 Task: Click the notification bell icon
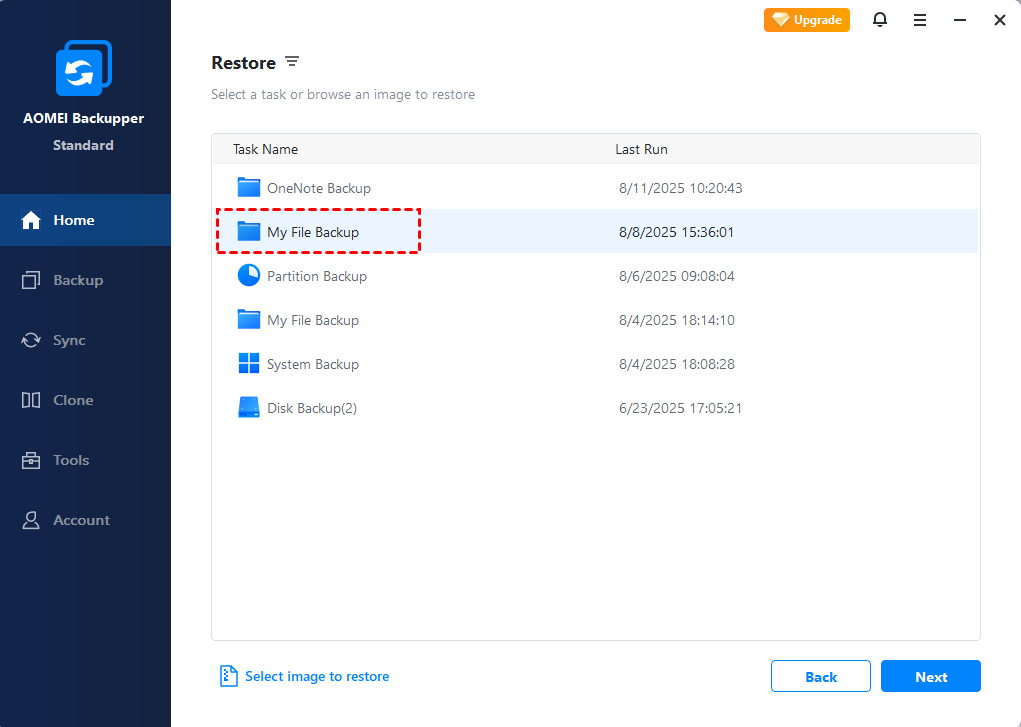coord(880,20)
